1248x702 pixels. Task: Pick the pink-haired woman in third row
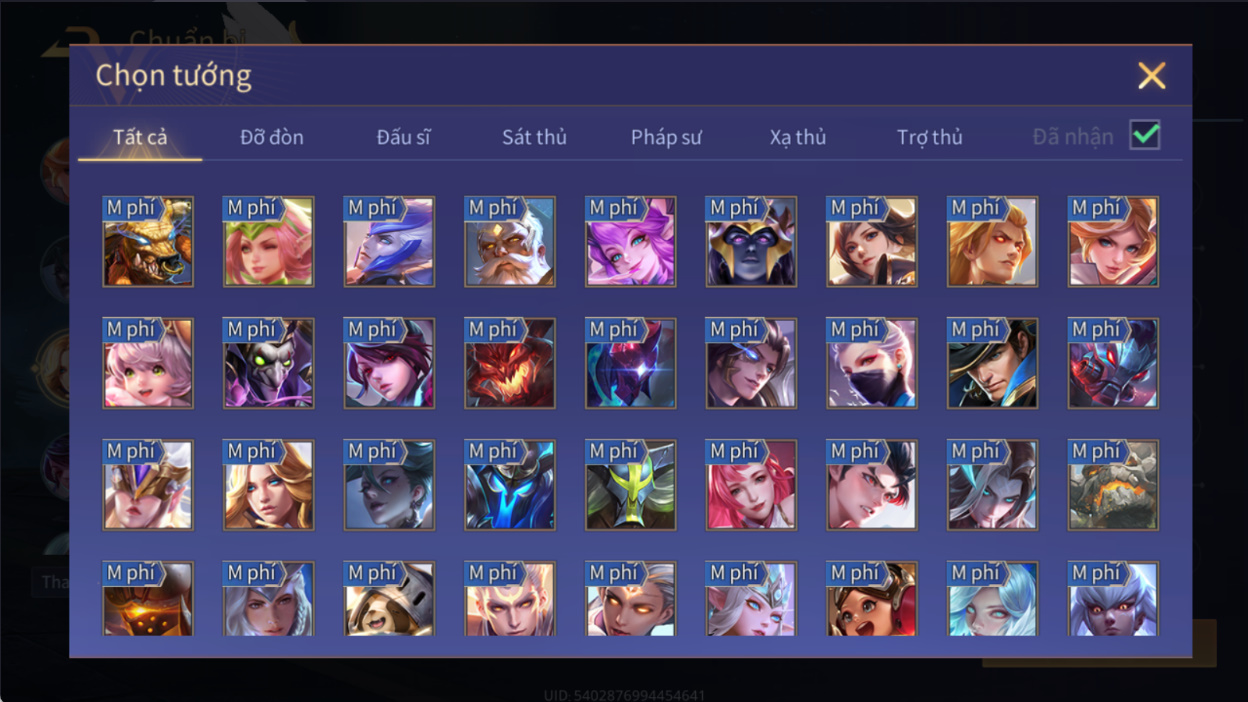click(x=751, y=486)
